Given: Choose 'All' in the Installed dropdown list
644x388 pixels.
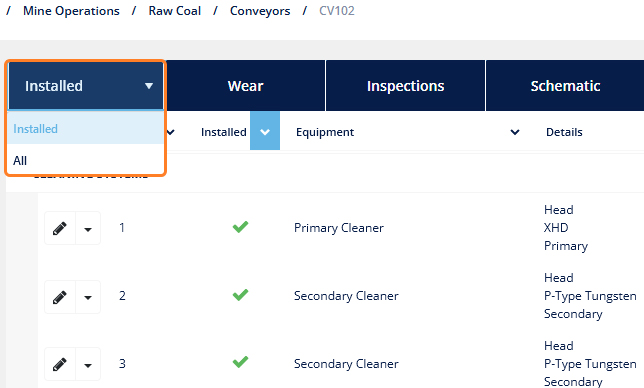Looking at the screenshot, I should (x=86, y=160).
